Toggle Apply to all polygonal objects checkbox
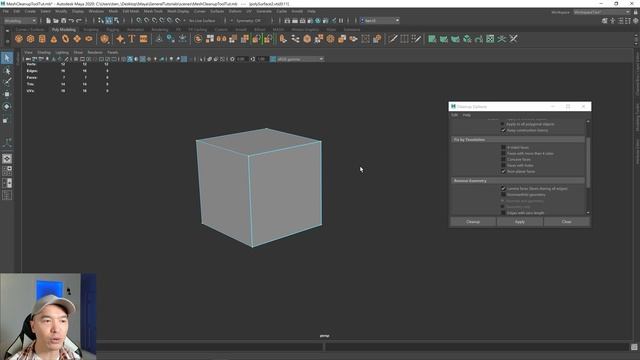Image resolution: width=640 pixels, height=360 pixels. [x=503, y=124]
